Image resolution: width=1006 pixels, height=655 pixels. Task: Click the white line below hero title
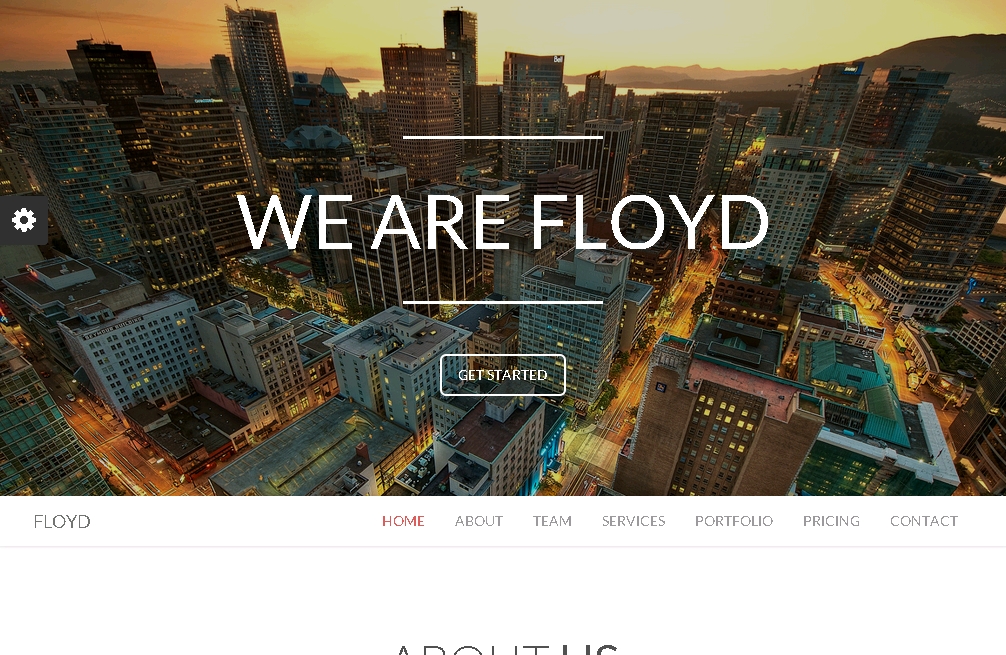[502, 302]
